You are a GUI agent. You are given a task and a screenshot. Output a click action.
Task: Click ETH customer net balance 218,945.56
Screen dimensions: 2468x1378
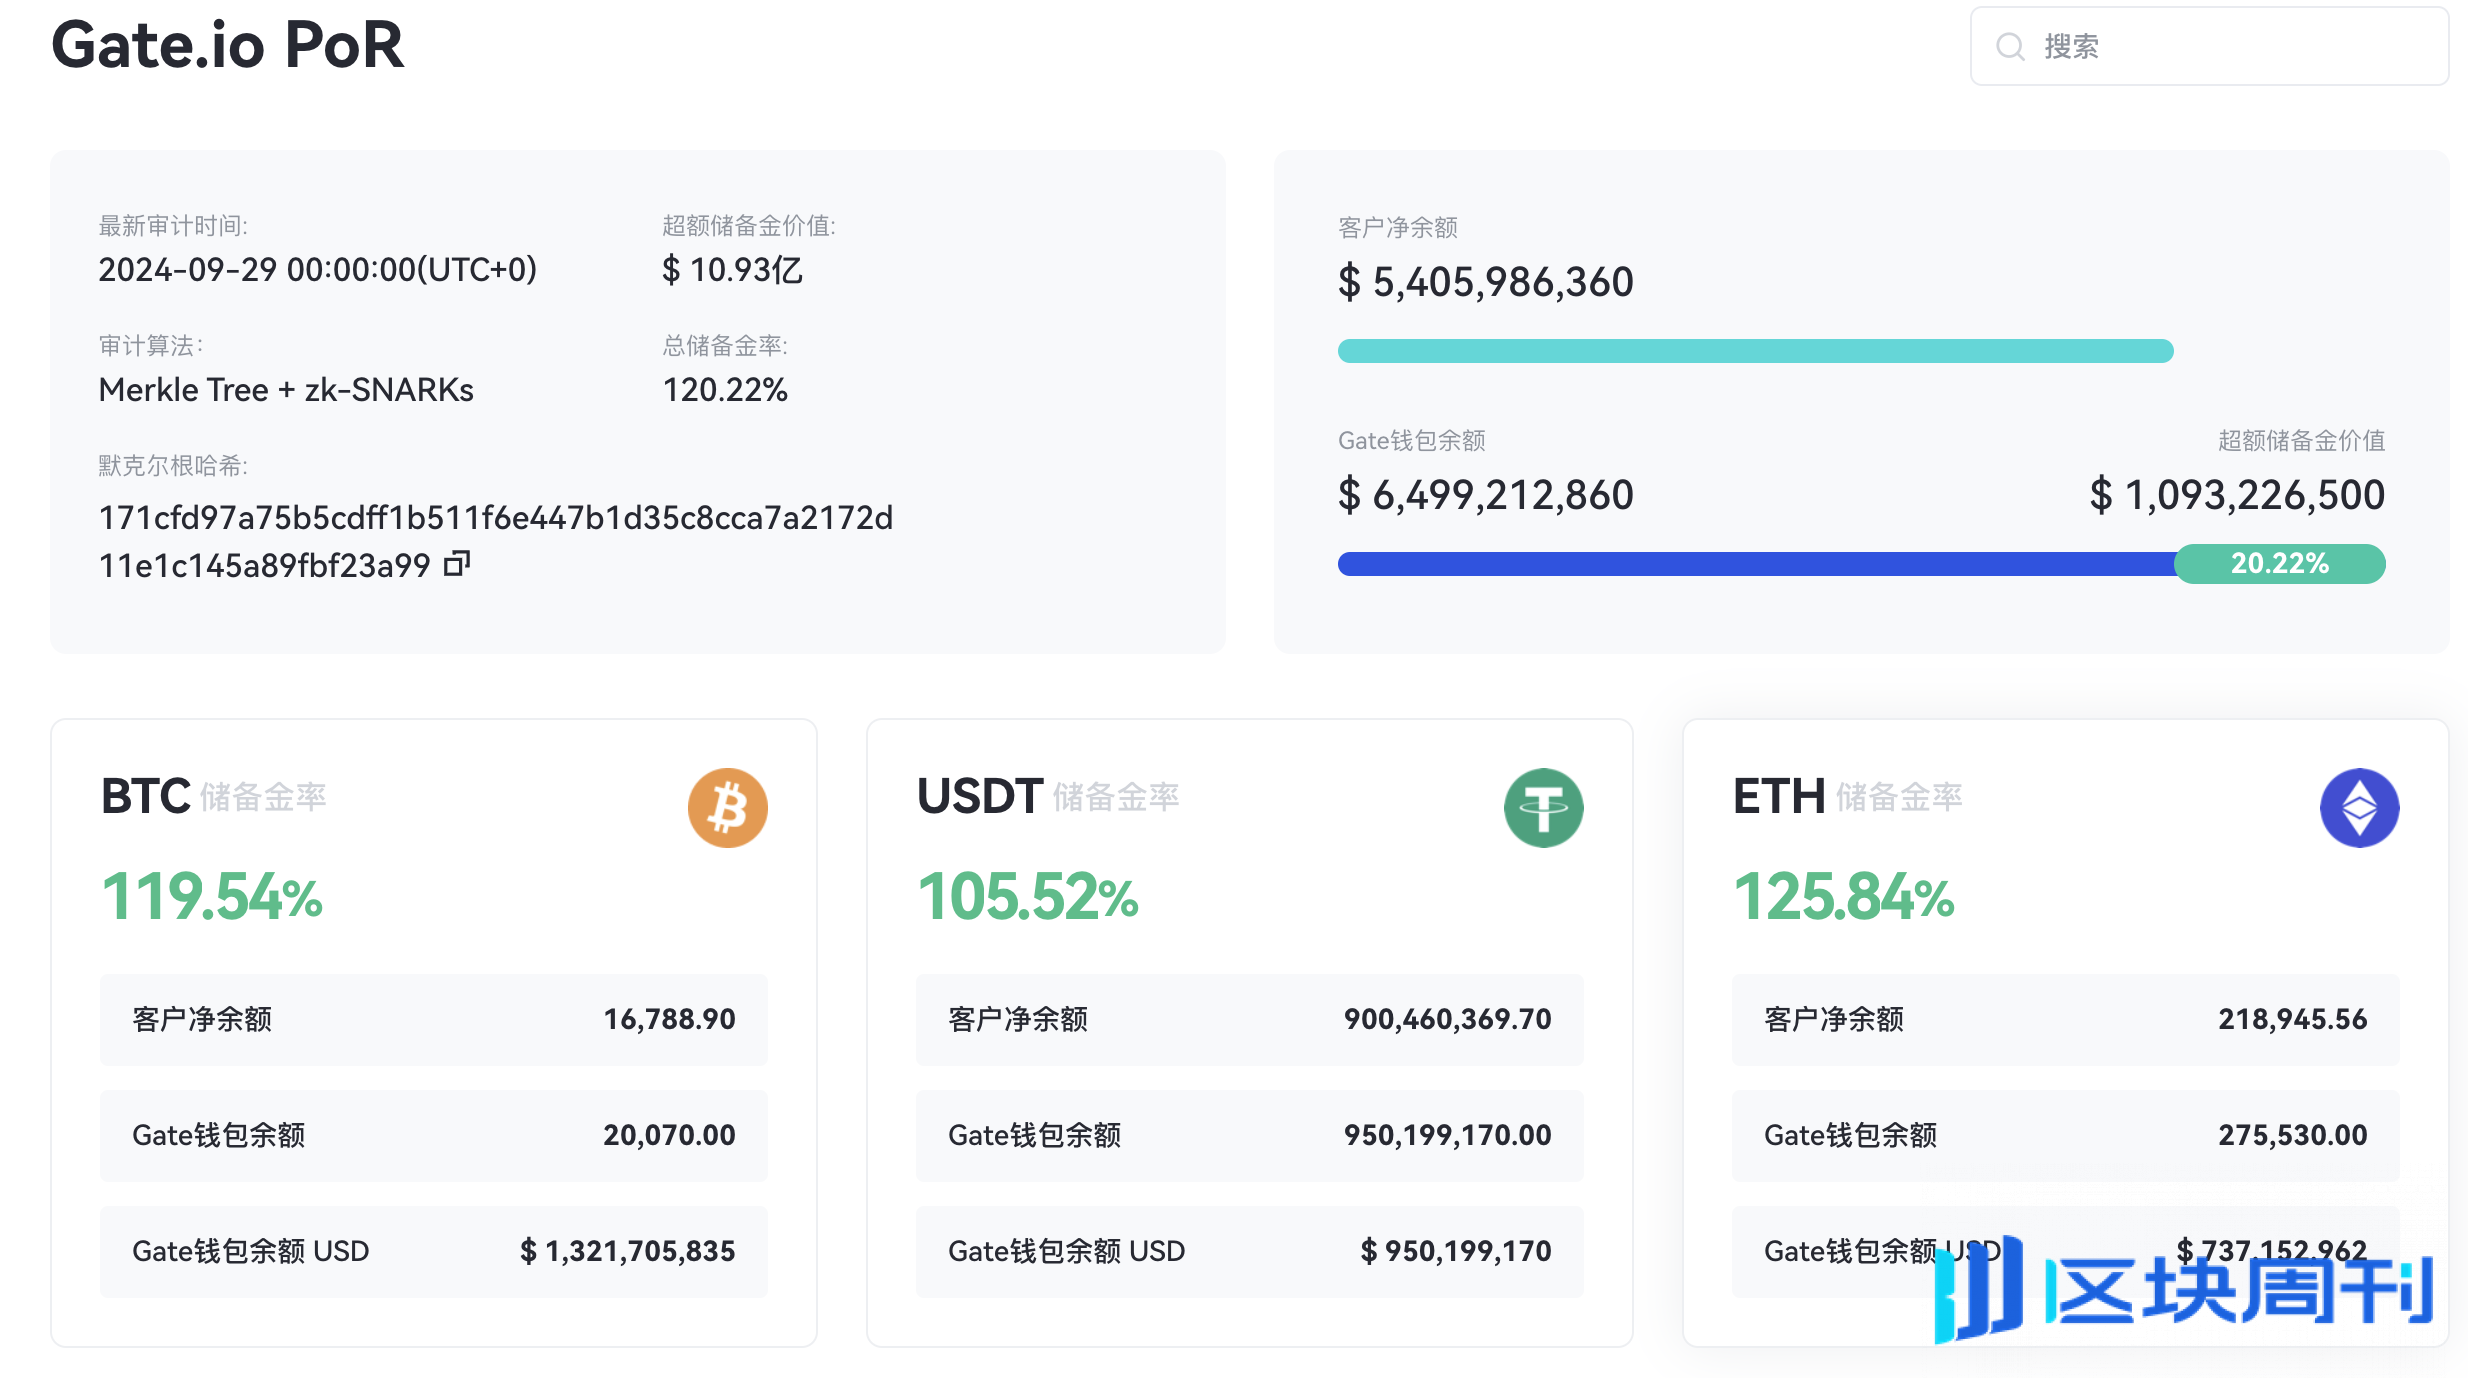[2293, 1019]
